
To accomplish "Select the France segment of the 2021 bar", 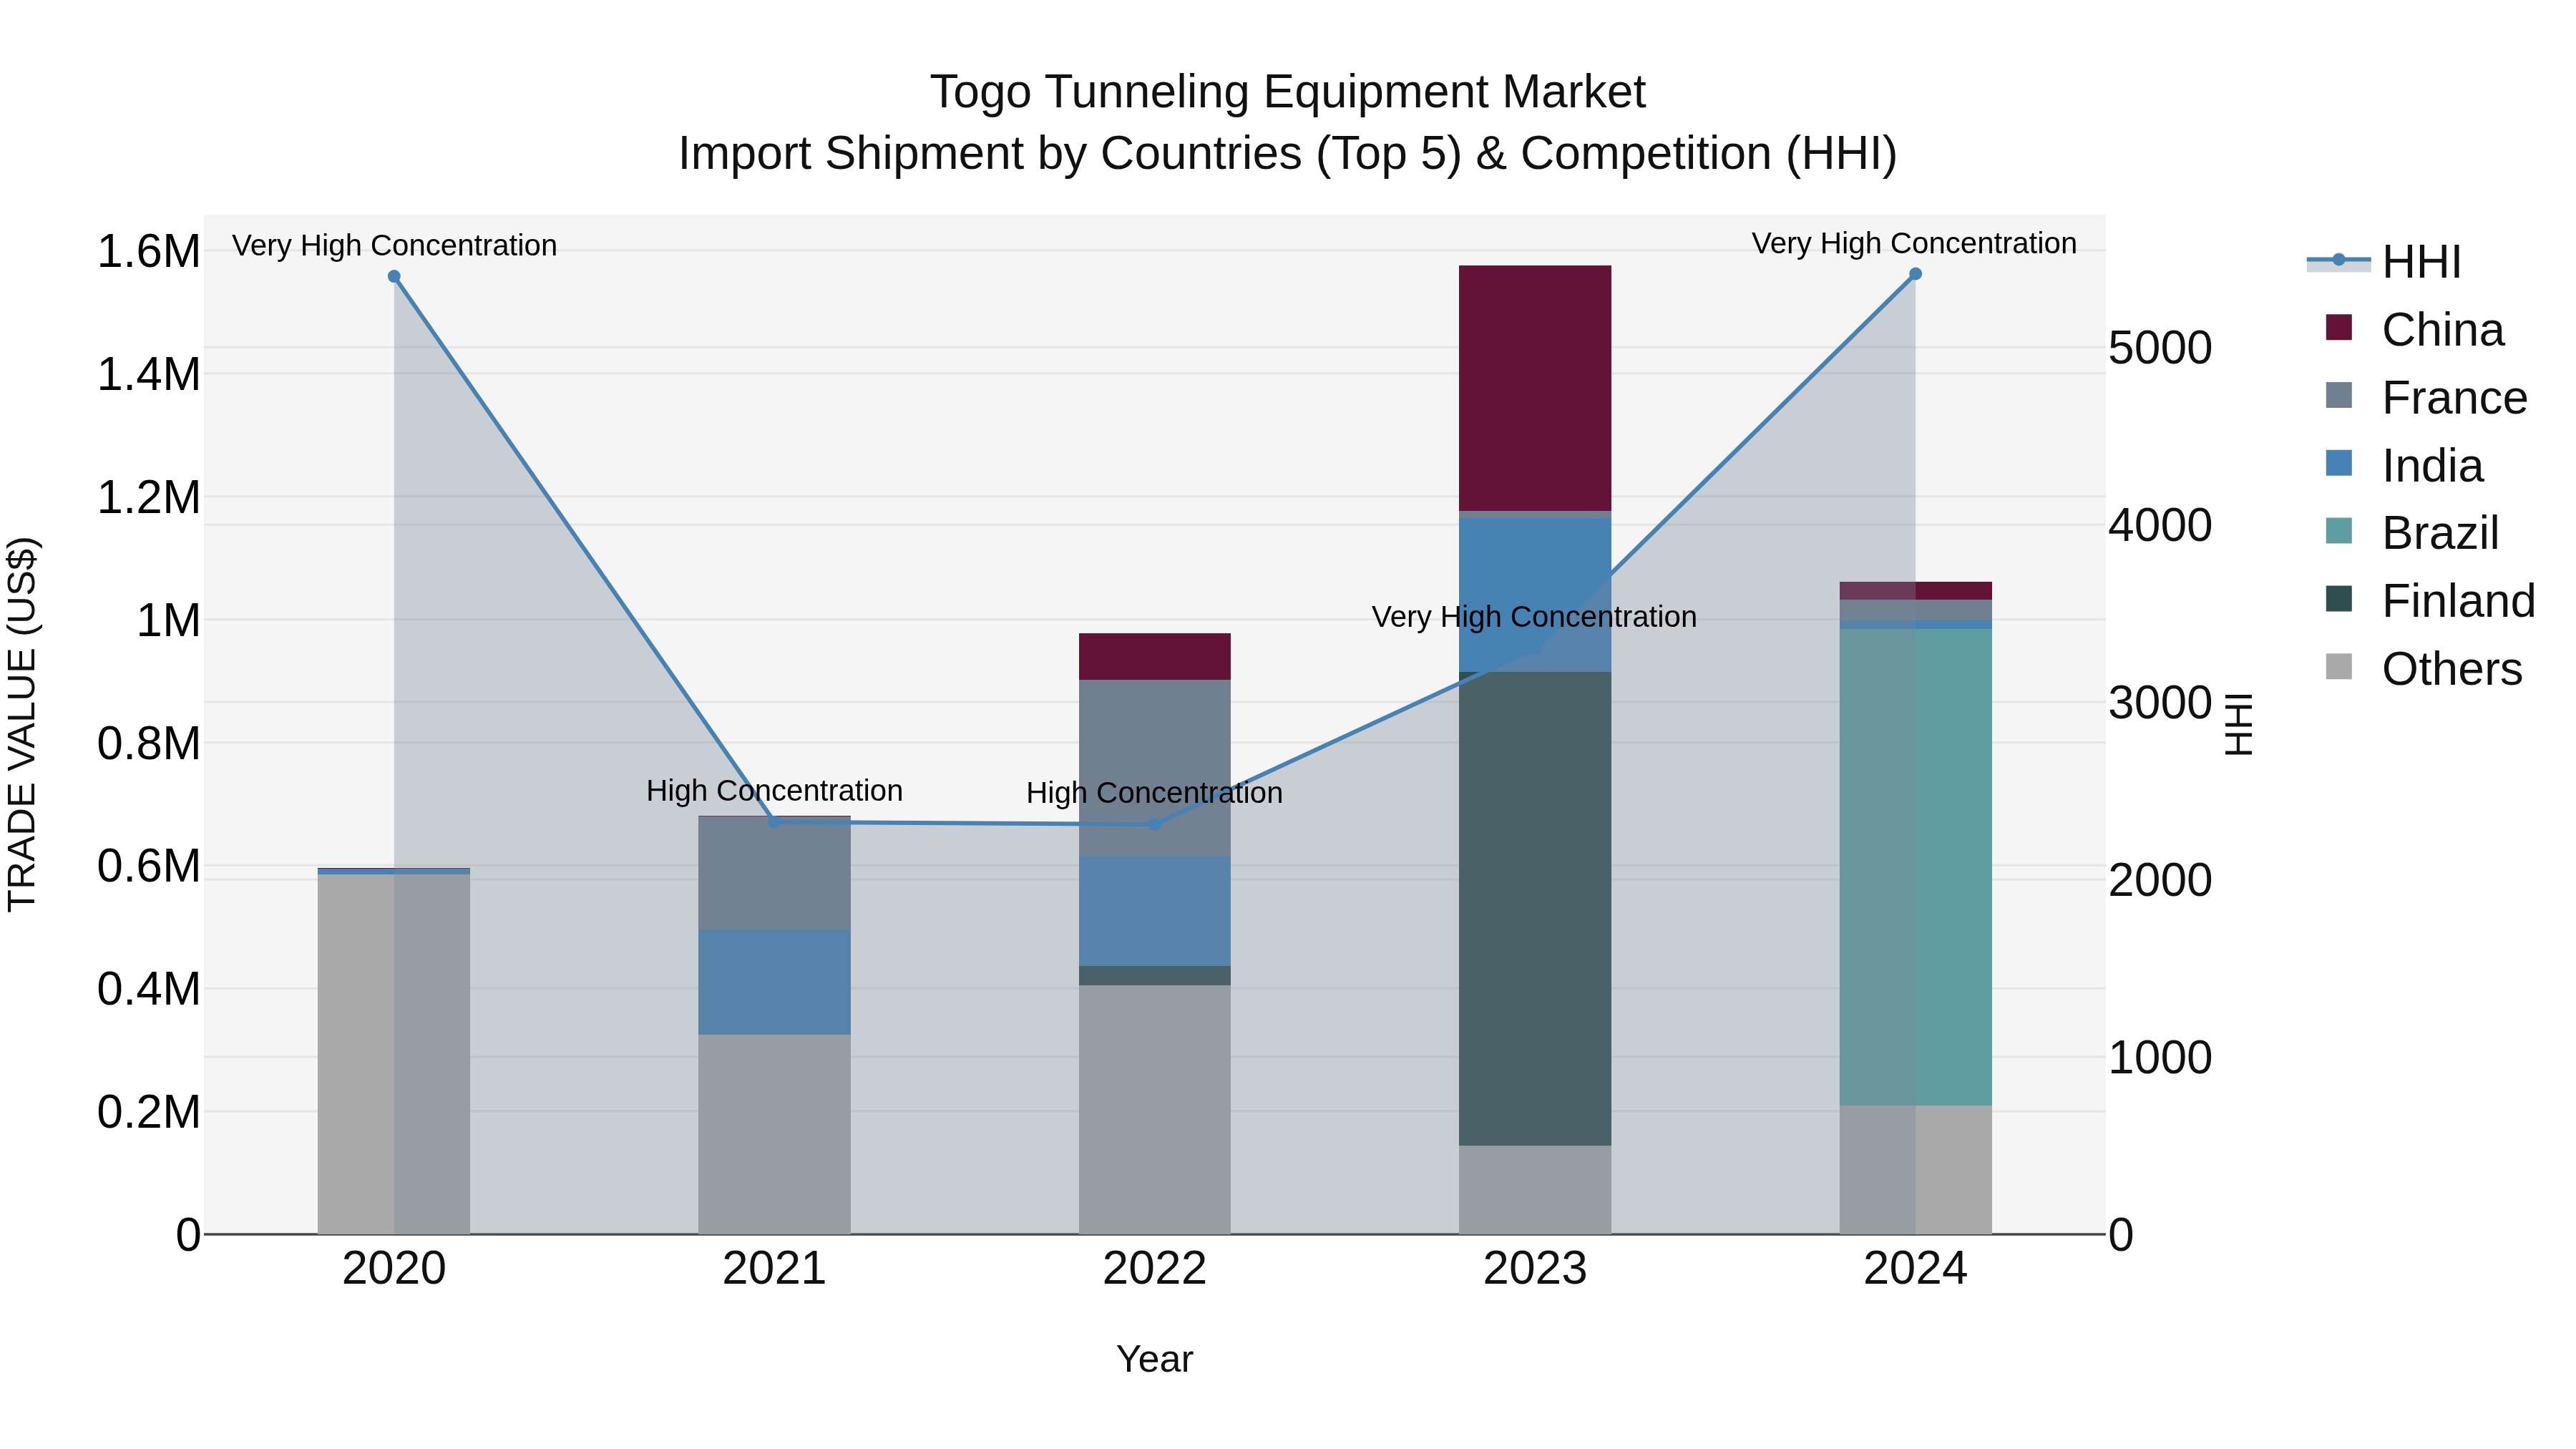I will 774,874.
